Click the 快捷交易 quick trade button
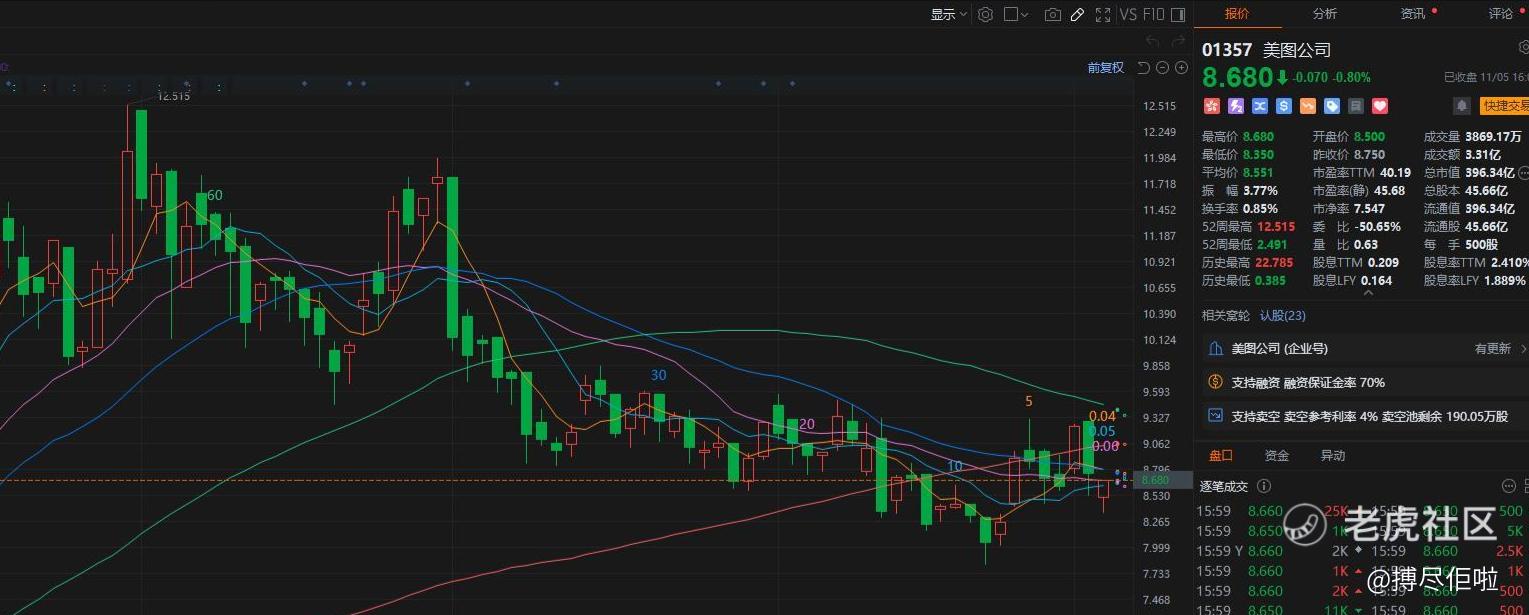This screenshot has height=615, width=1529. click(x=1504, y=106)
